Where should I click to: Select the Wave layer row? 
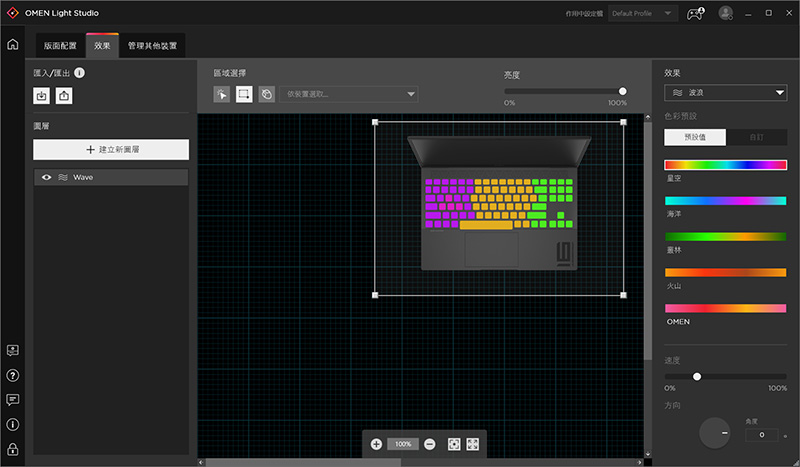111,177
